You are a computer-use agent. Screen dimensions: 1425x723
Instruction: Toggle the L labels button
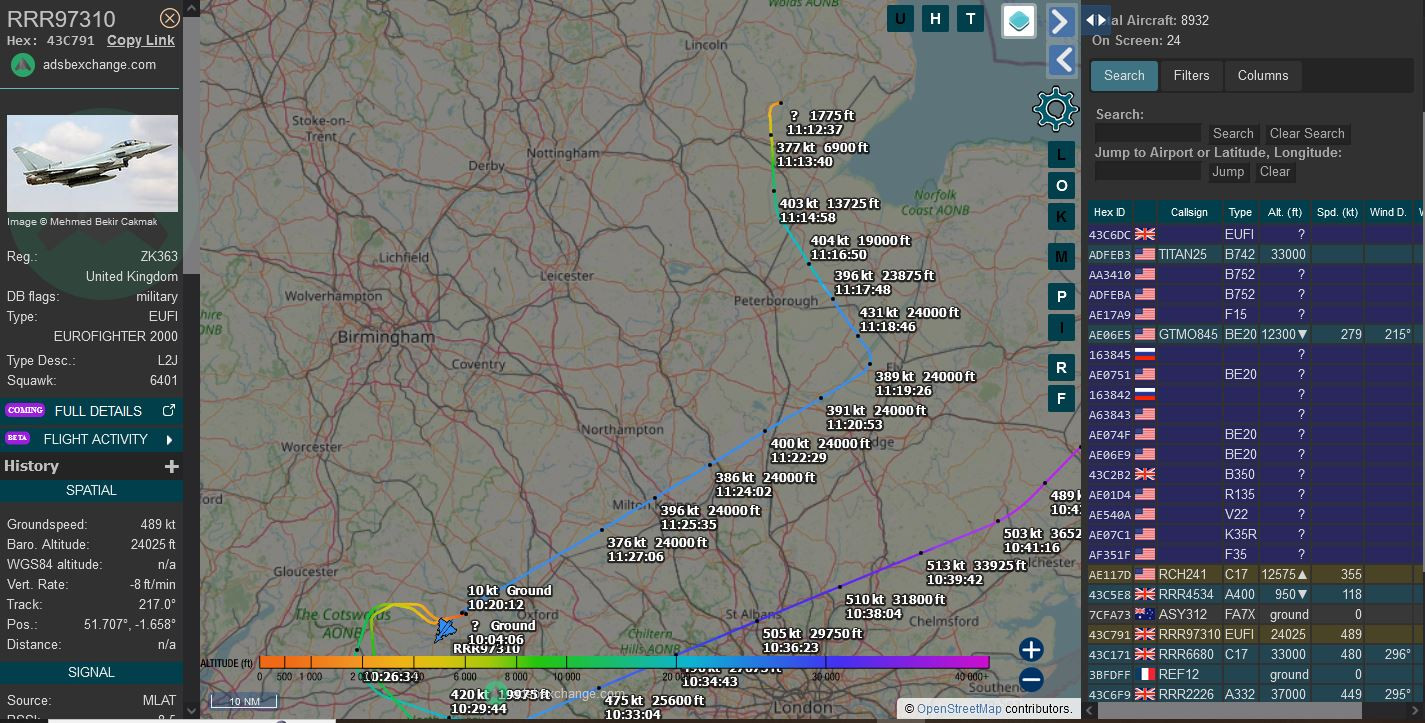(x=1061, y=154)
